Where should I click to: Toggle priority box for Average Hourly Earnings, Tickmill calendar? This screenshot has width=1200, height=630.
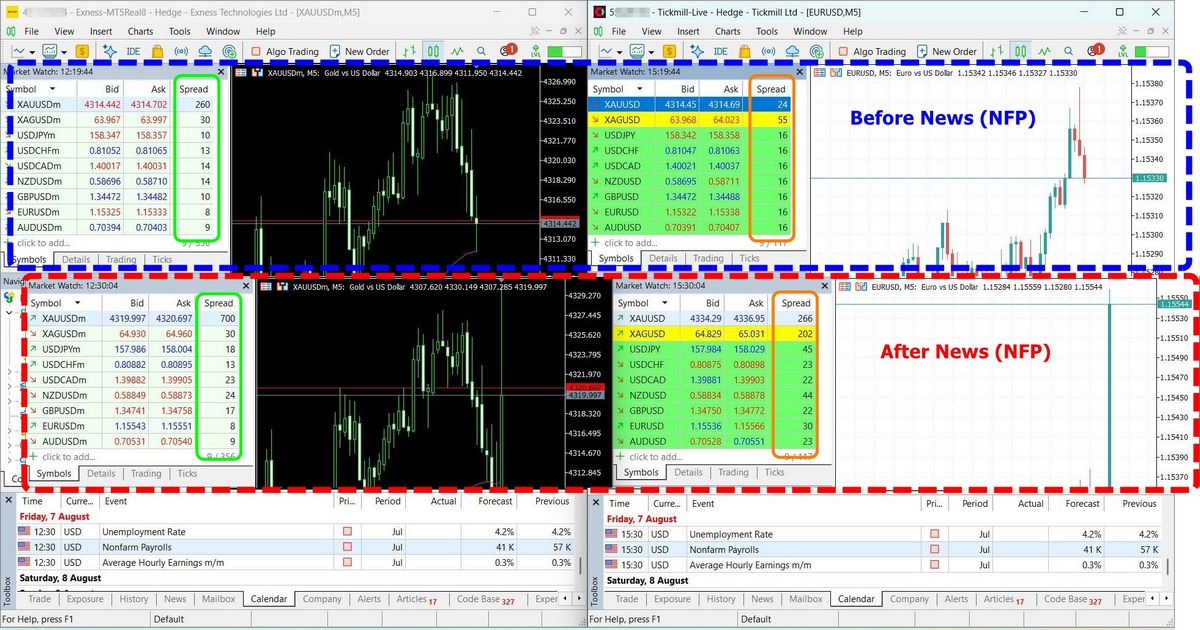point(934,564)
